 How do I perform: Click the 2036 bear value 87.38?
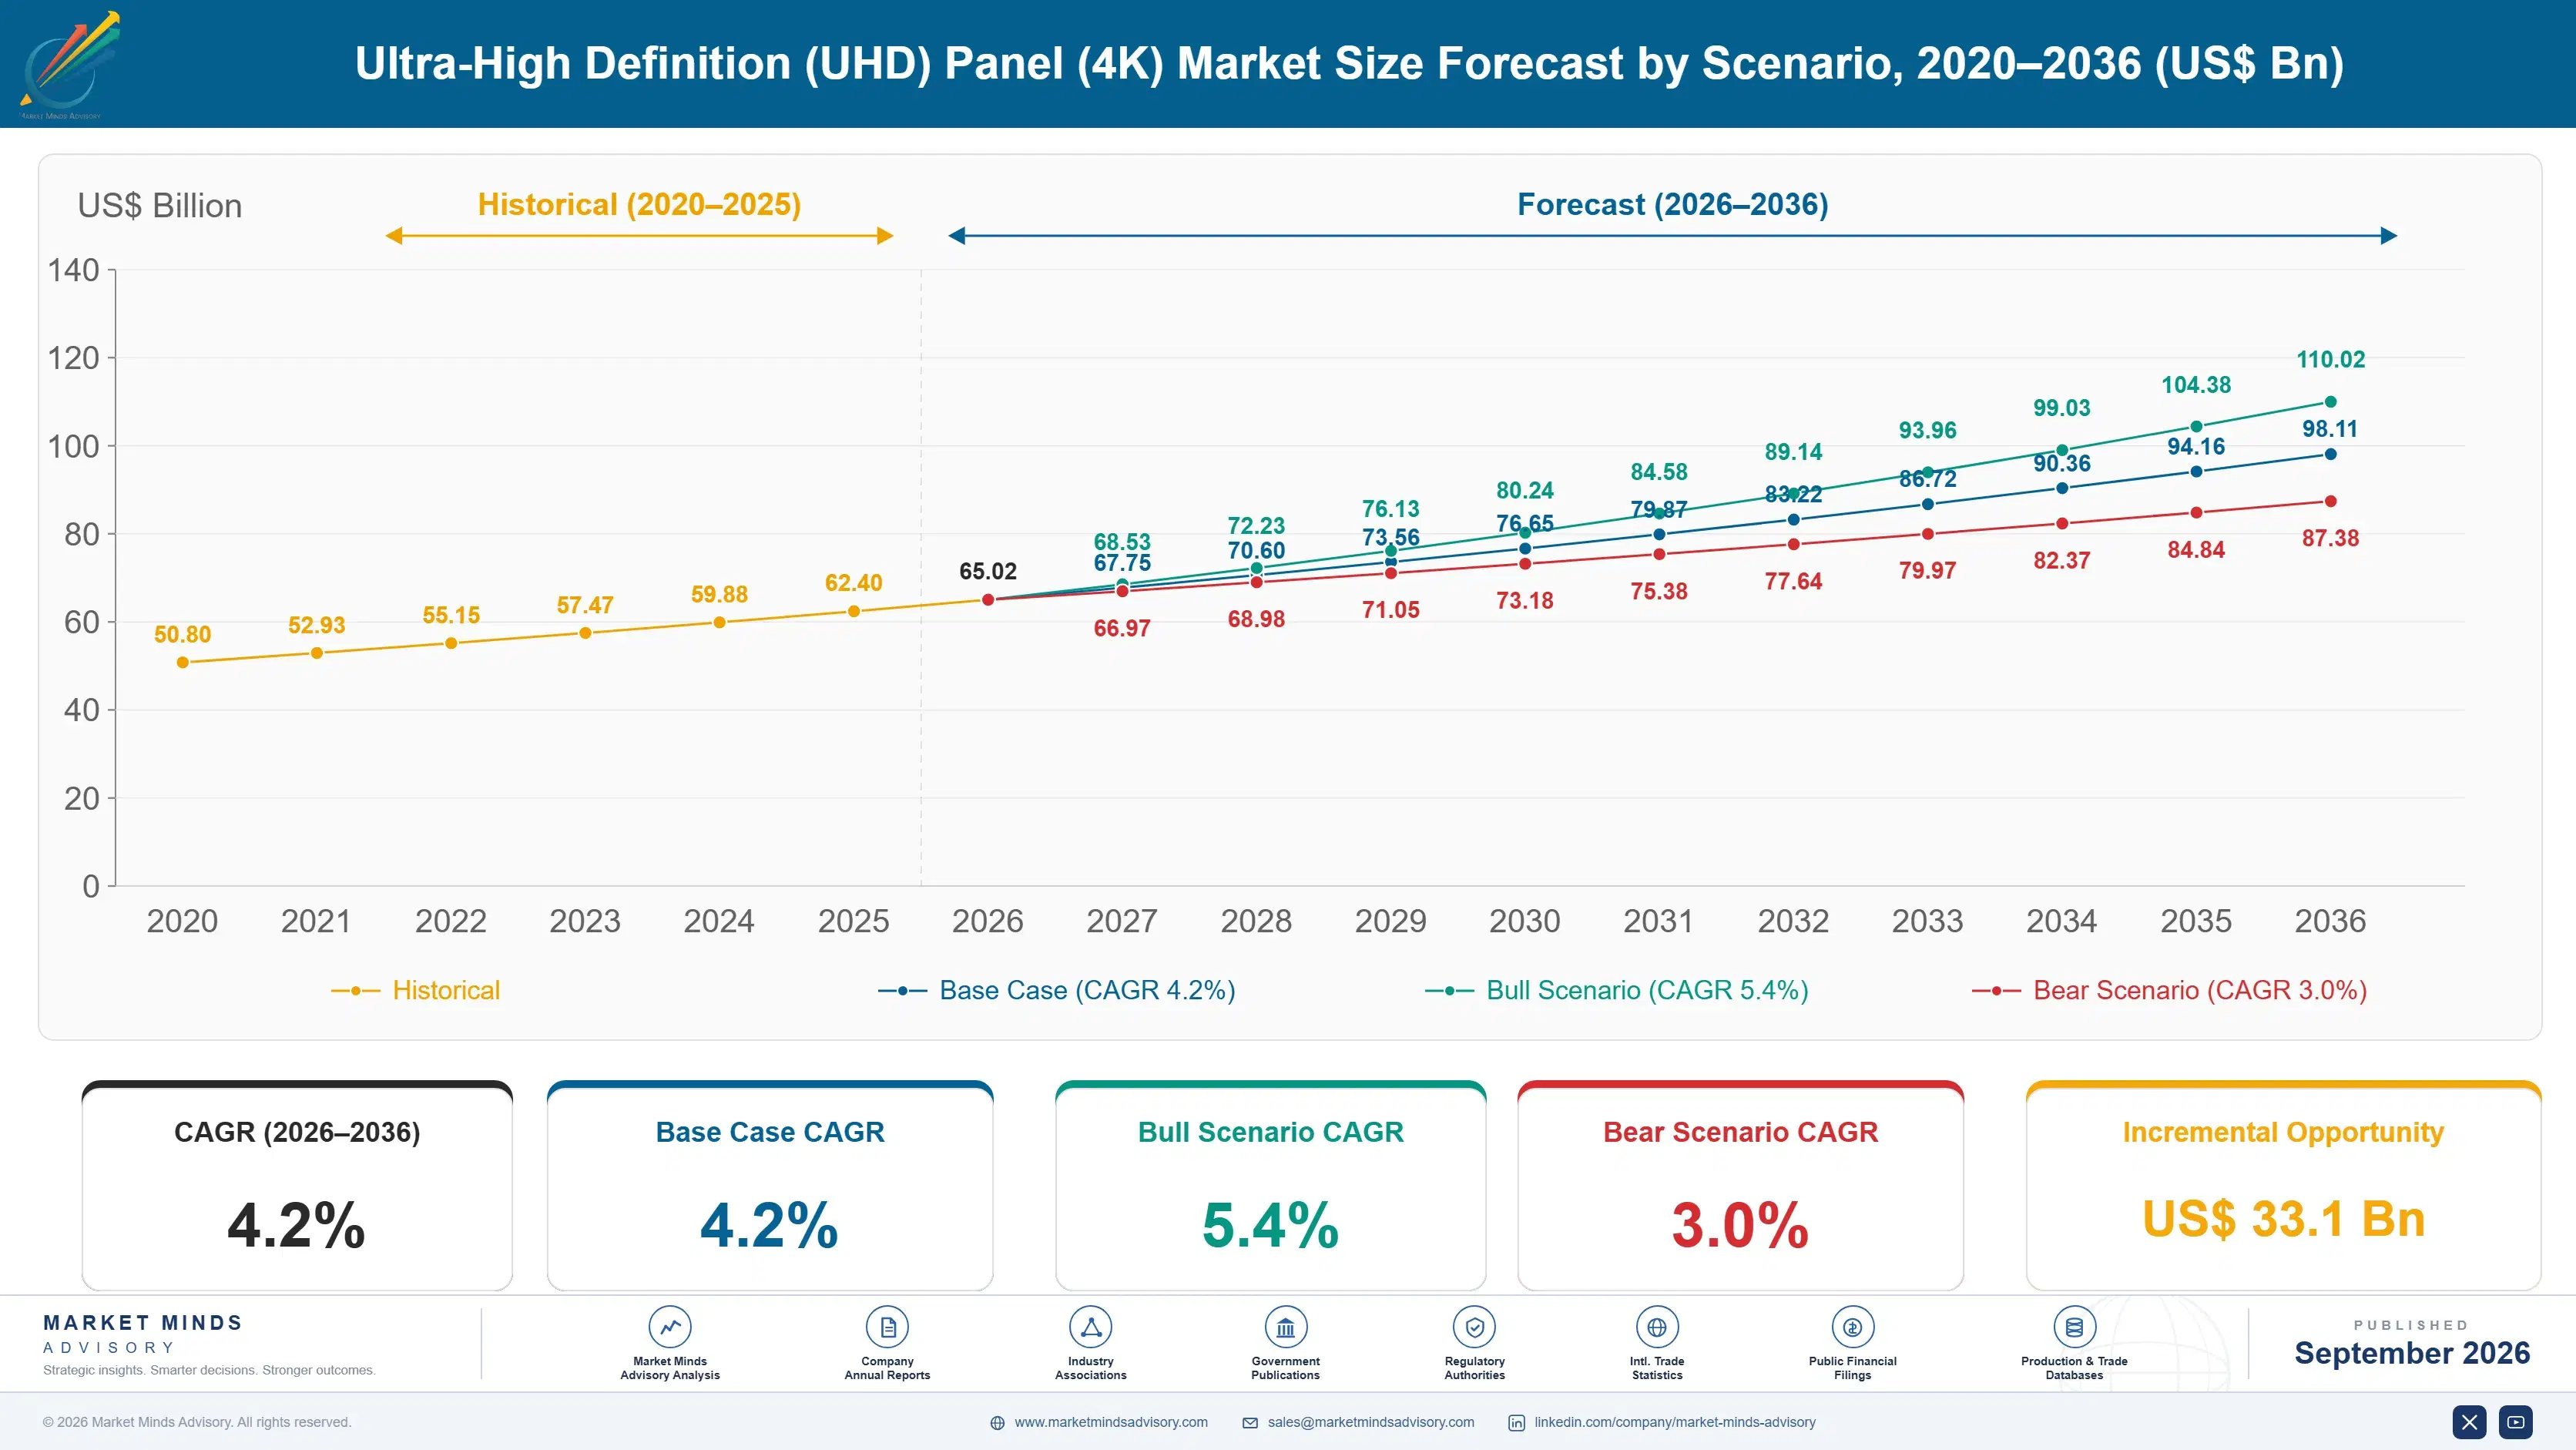tap(2330, 538)
